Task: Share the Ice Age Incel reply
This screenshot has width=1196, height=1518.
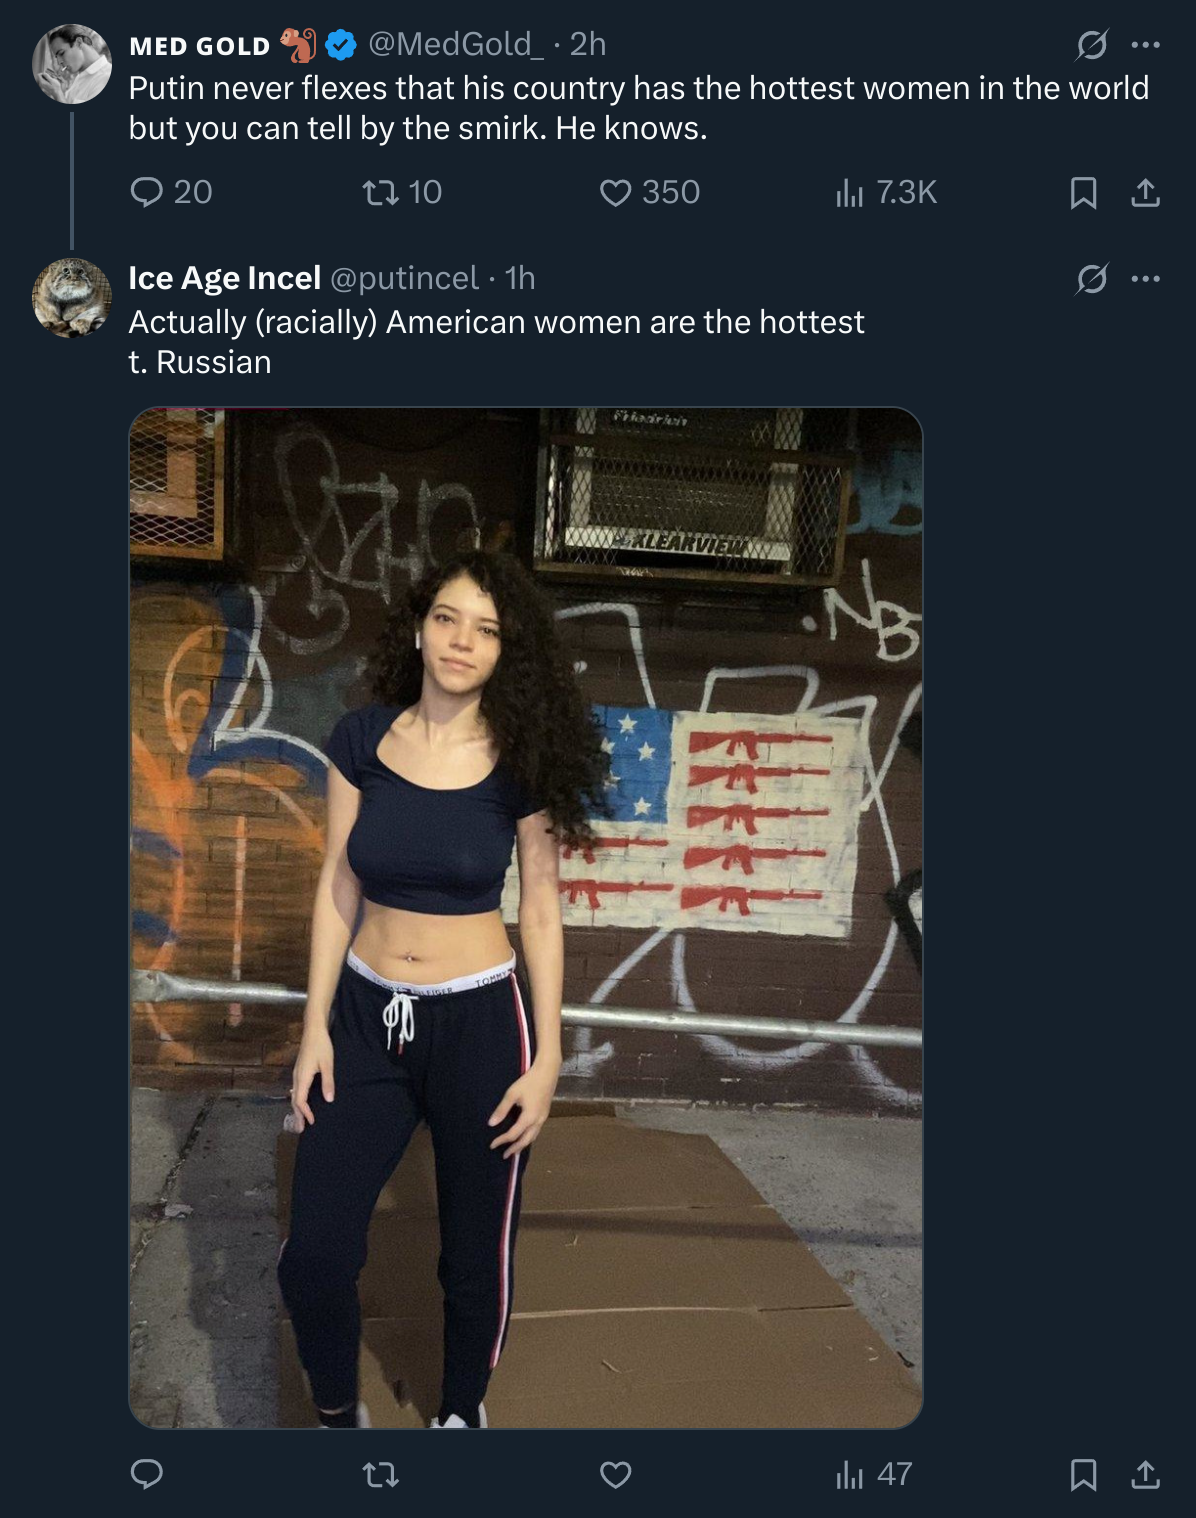Action: (1145, 1474)
